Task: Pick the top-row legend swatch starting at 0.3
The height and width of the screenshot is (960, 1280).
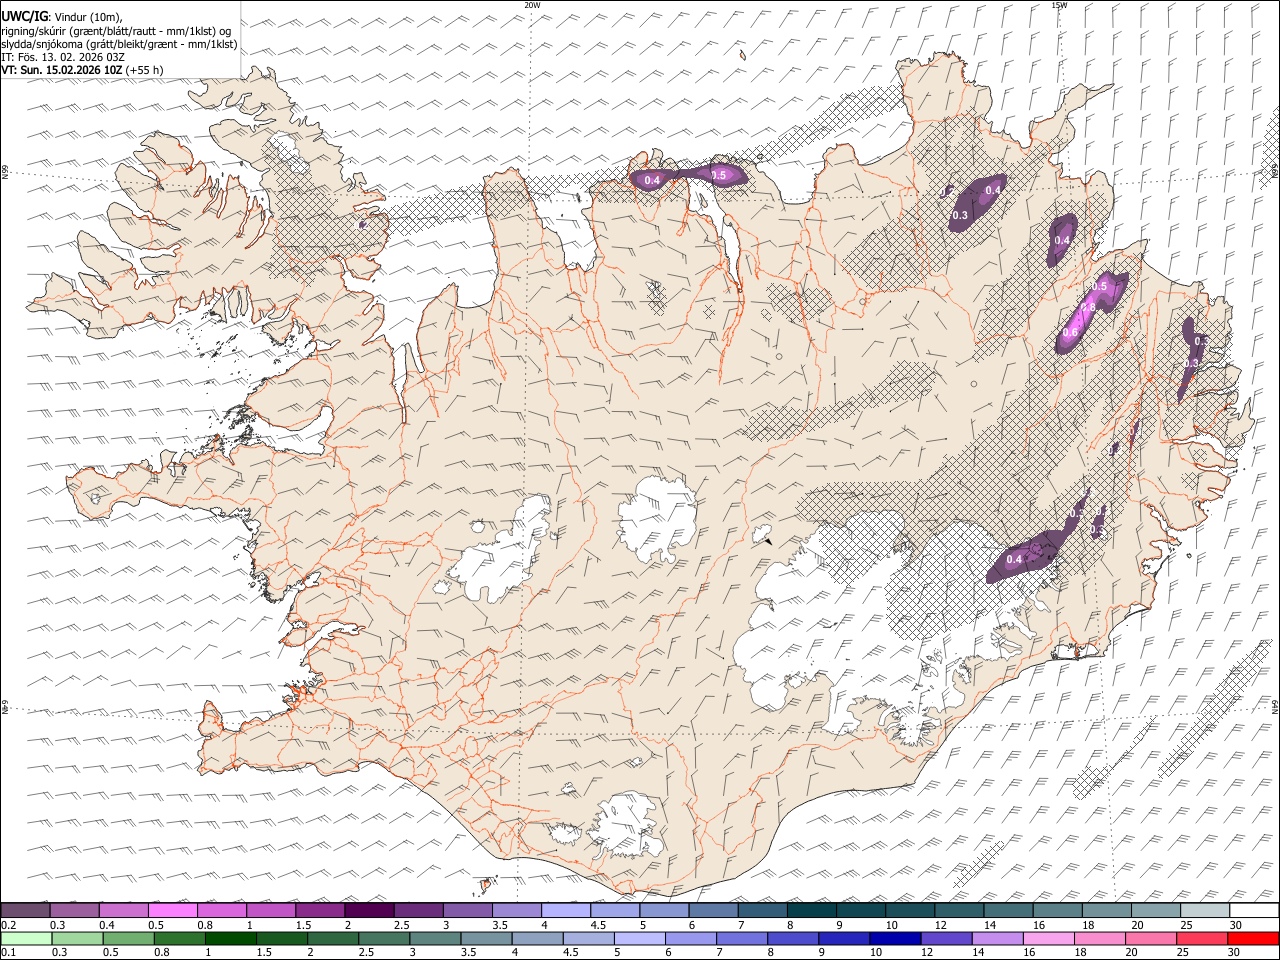Action: coord(74,910)
